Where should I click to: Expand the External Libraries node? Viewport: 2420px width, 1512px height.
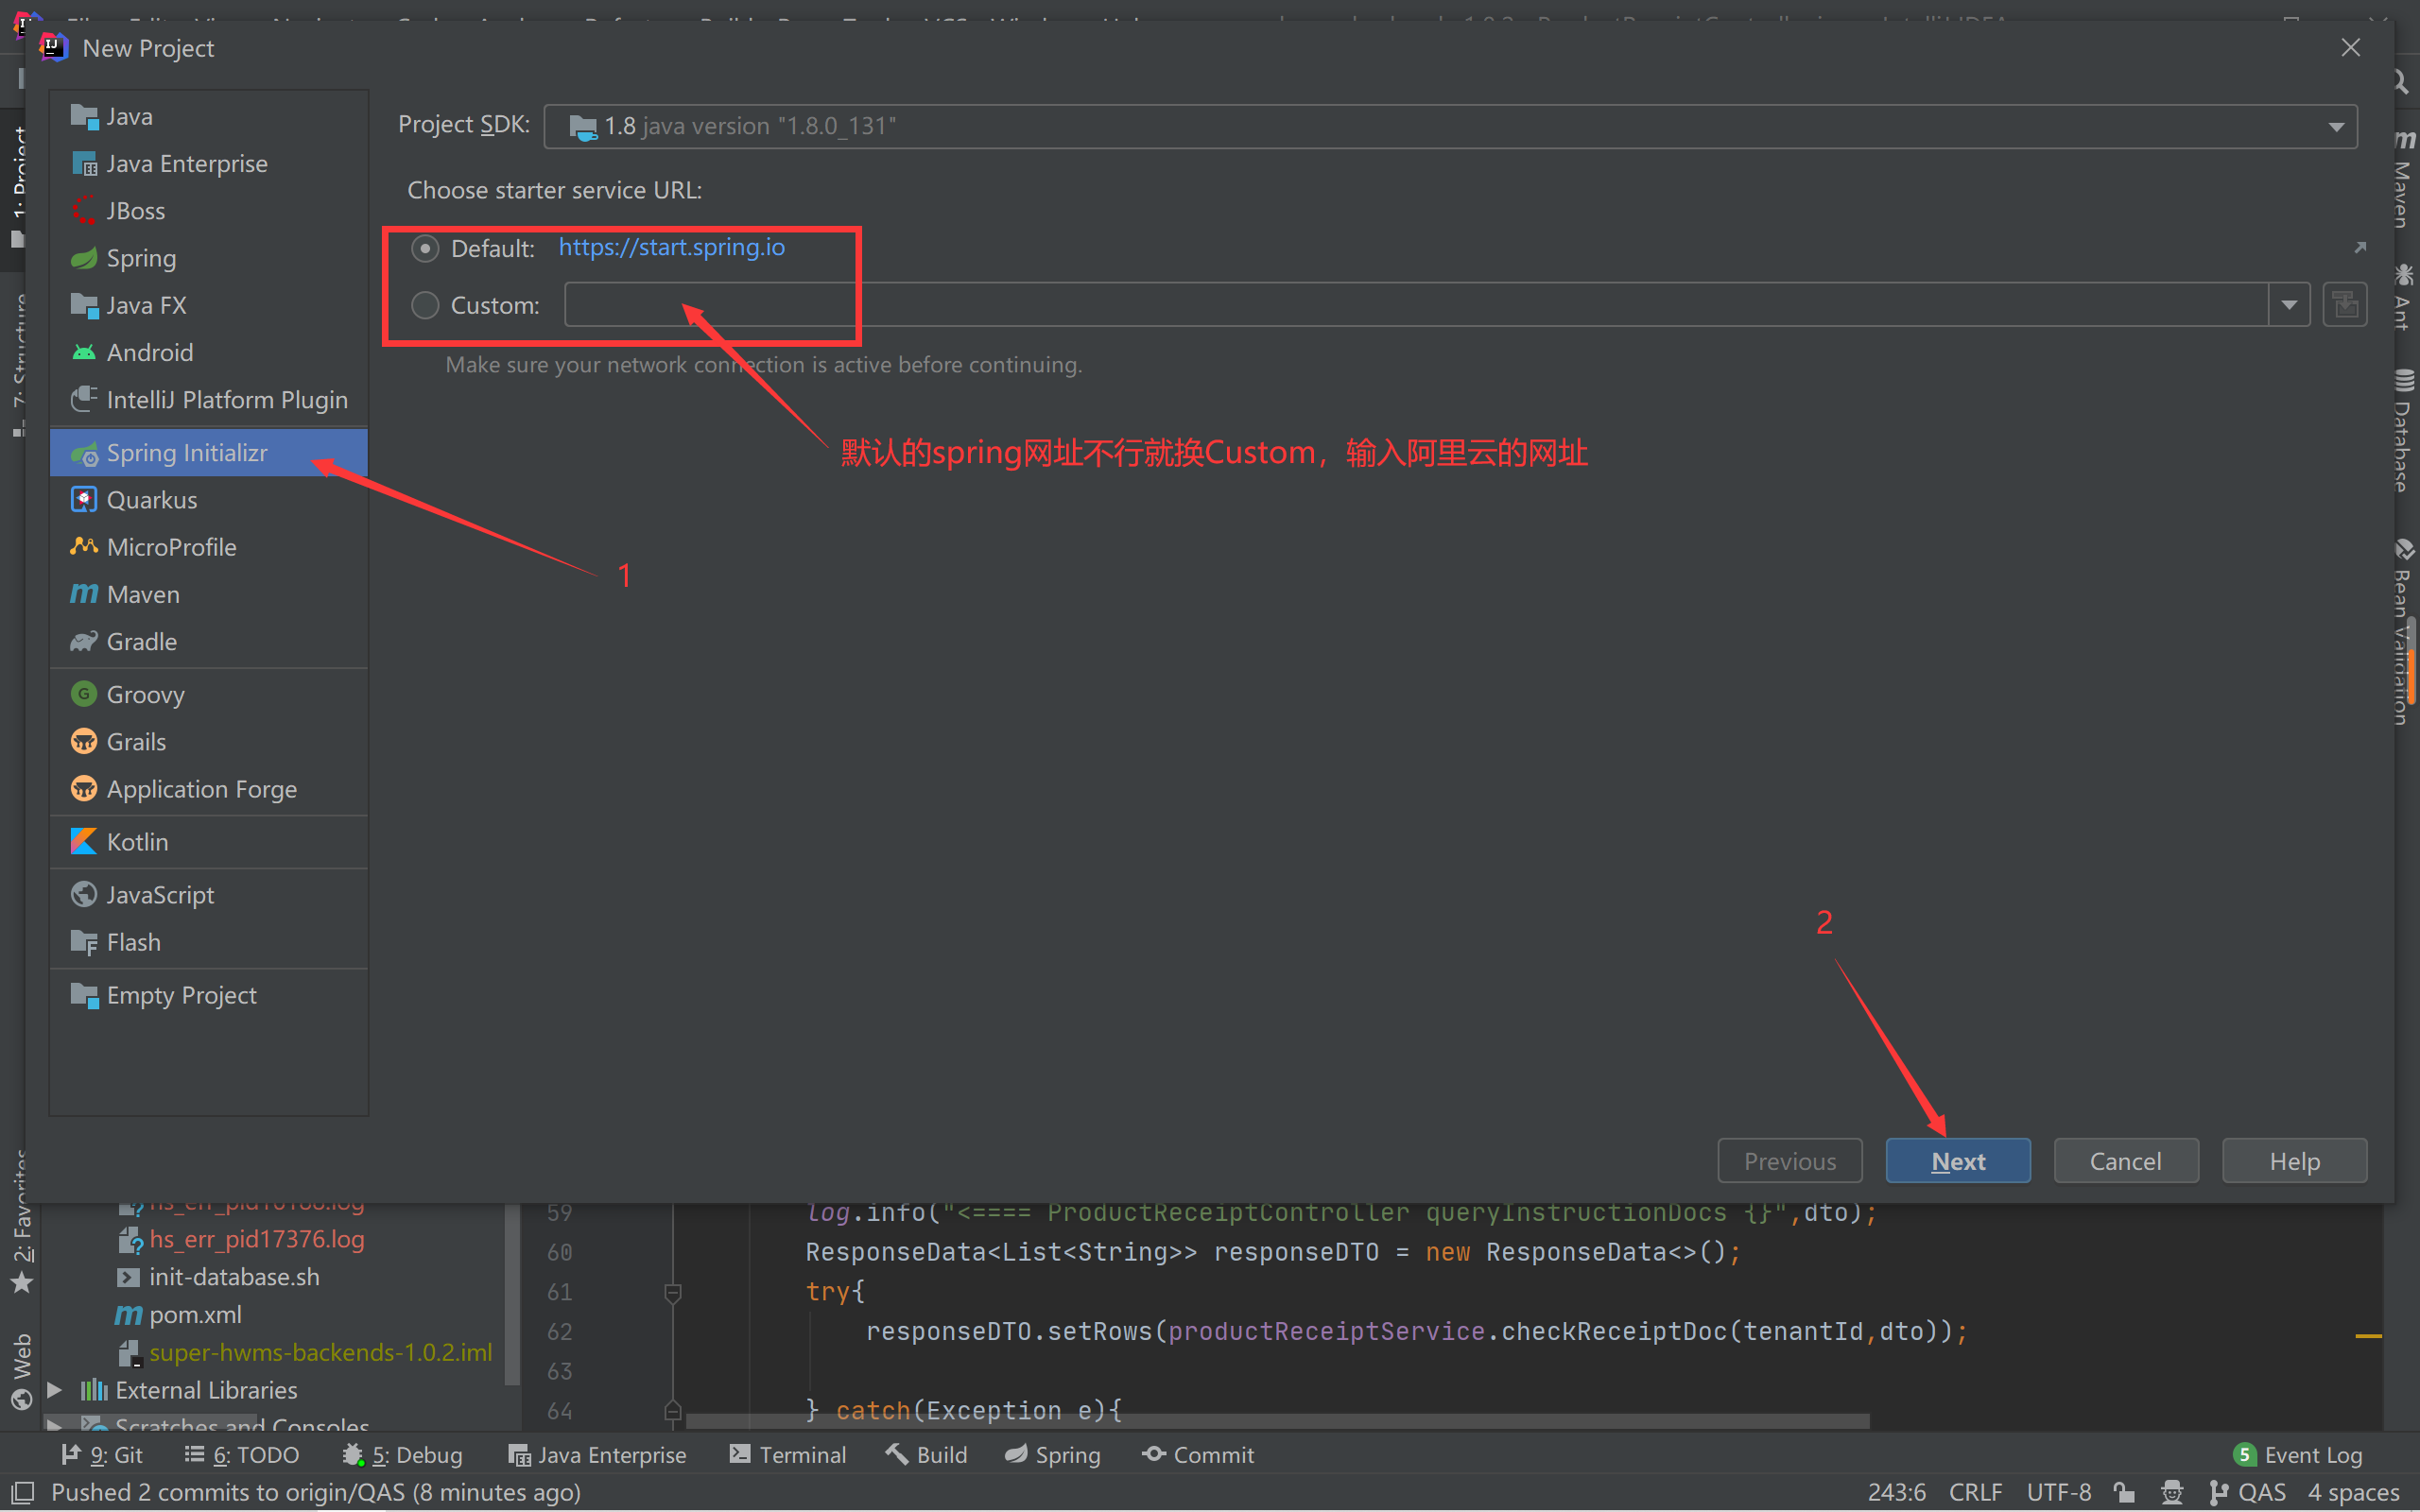(x=55, y=1390)
